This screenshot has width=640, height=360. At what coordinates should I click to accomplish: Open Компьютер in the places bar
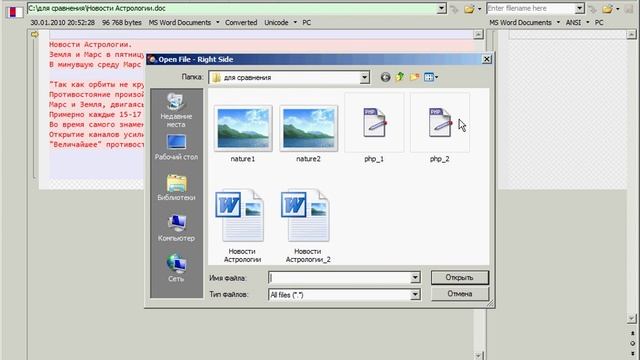tap(176, 228)
